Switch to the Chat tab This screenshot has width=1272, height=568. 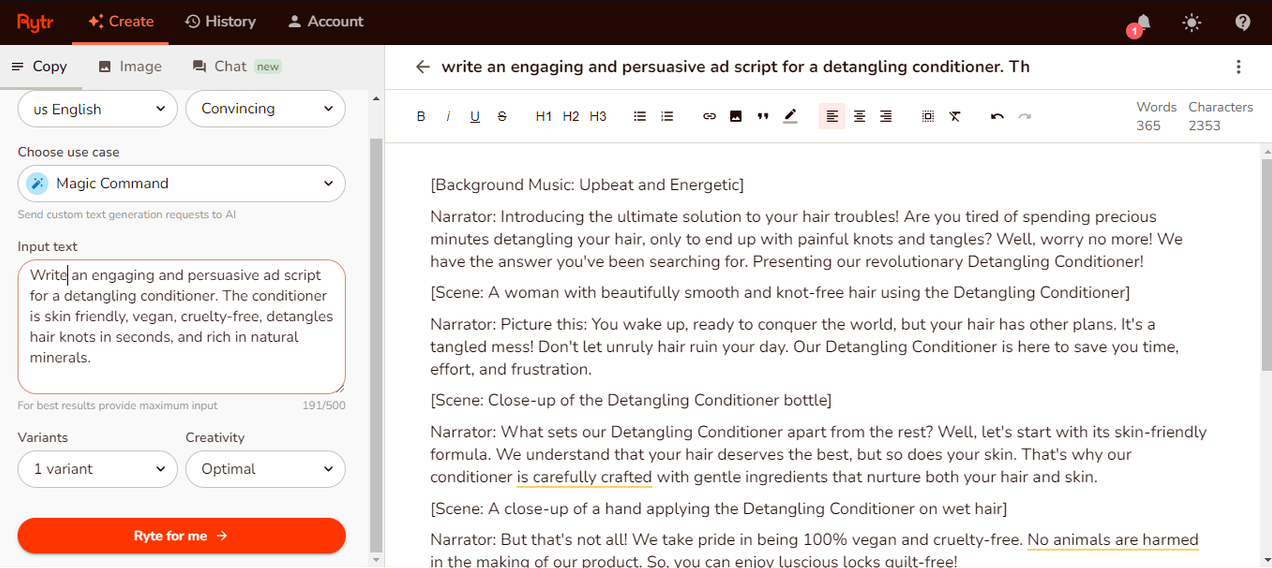pyautogui.click(x=236, y=66)
